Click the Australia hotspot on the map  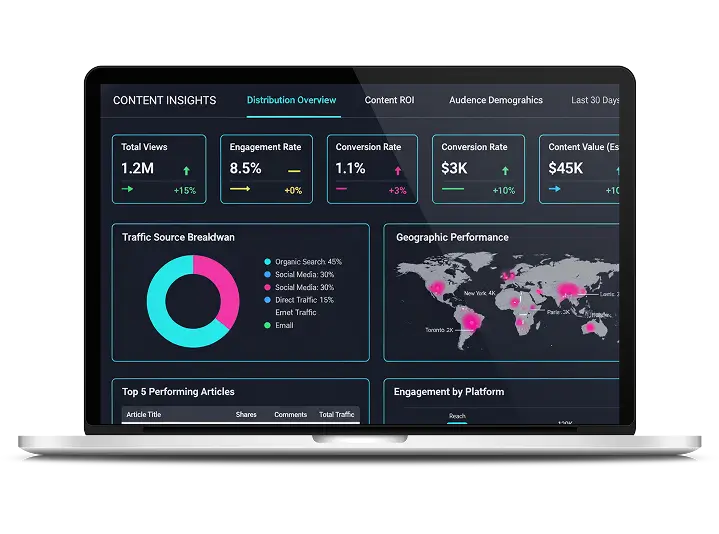click(x=590, y=327)
